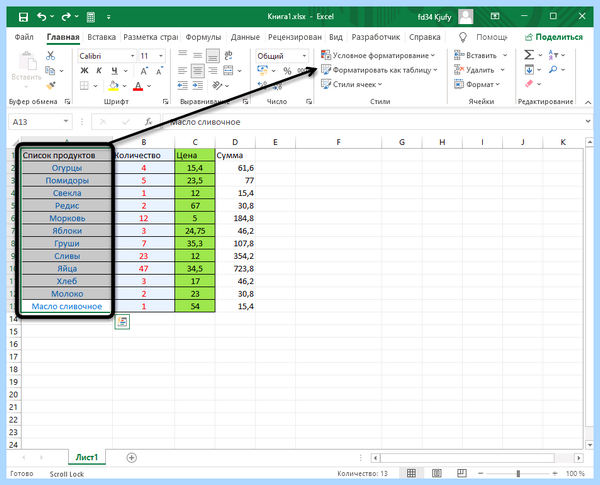Apply the percent number style
The image size is (600, 485).
(x=287, y=71)
